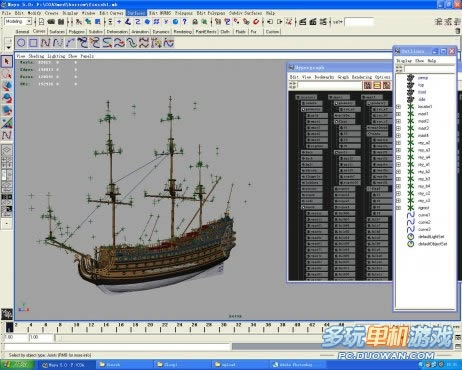Viewport: 462px width, 370px height.
Task: Click the time slider at frame 20
Action: [150, 327]
